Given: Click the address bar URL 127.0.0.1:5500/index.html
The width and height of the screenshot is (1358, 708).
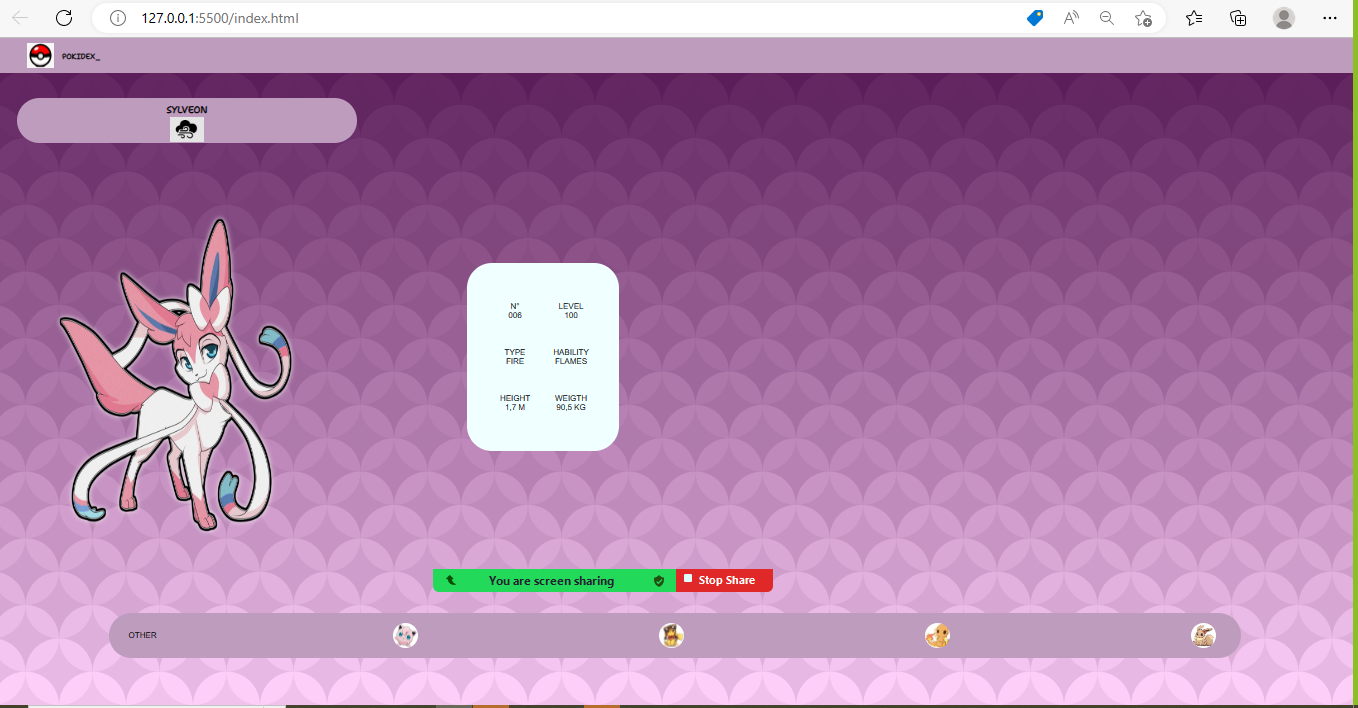Looking at the screenshot, I should (x=220, y=18).
